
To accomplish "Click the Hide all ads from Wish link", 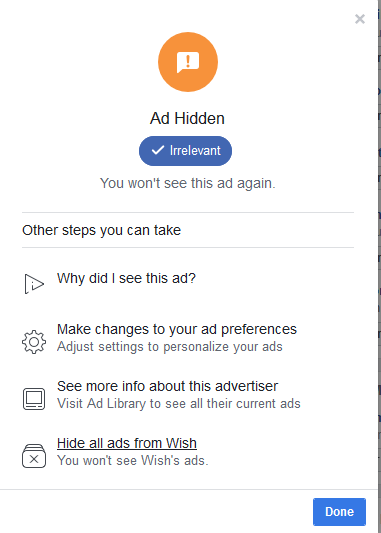I will pos(127,443).
